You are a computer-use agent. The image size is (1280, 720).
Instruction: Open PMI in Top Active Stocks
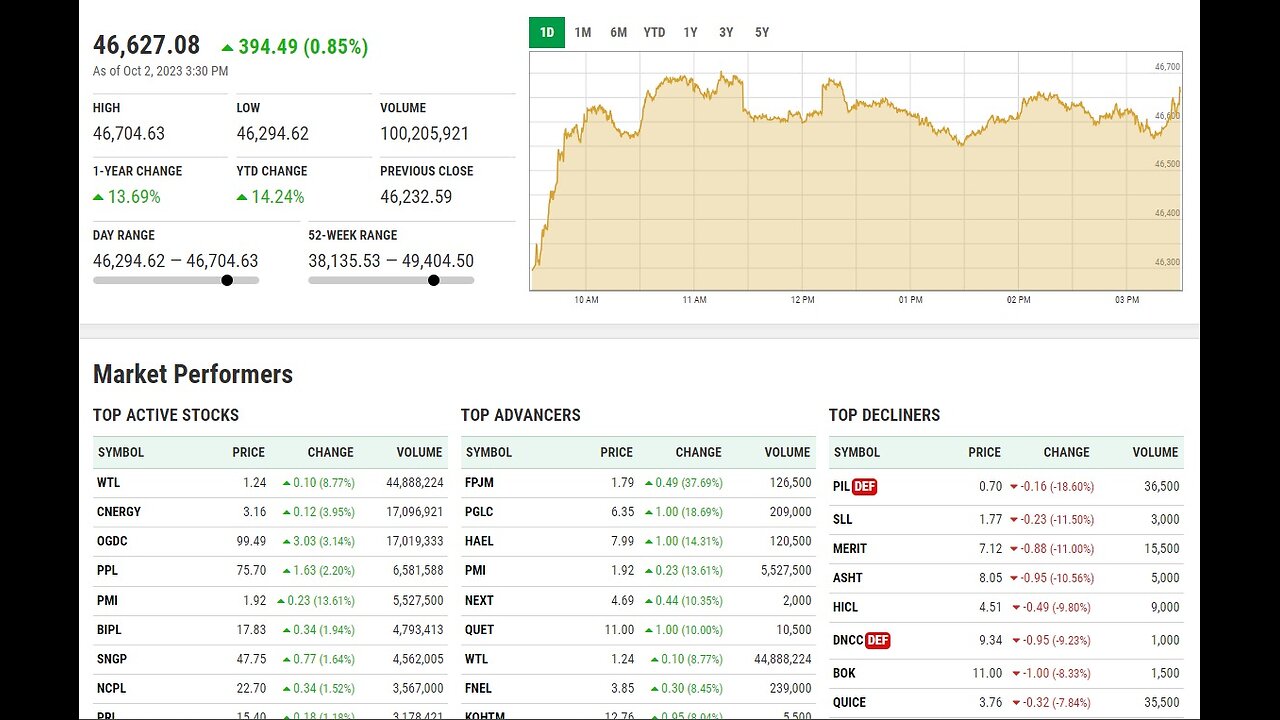[x=108, y=600]
